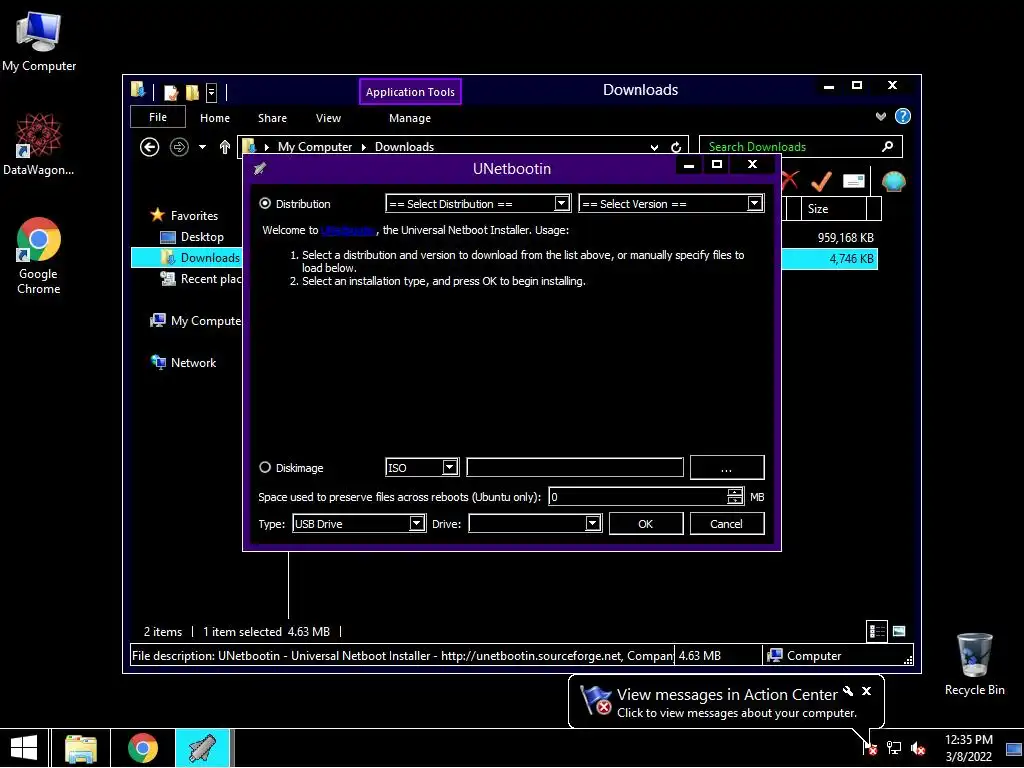This screenshot has height=768, width=1024.
Task: Open the recent locations dropdown arrow
Action: (x=202, y=147)
